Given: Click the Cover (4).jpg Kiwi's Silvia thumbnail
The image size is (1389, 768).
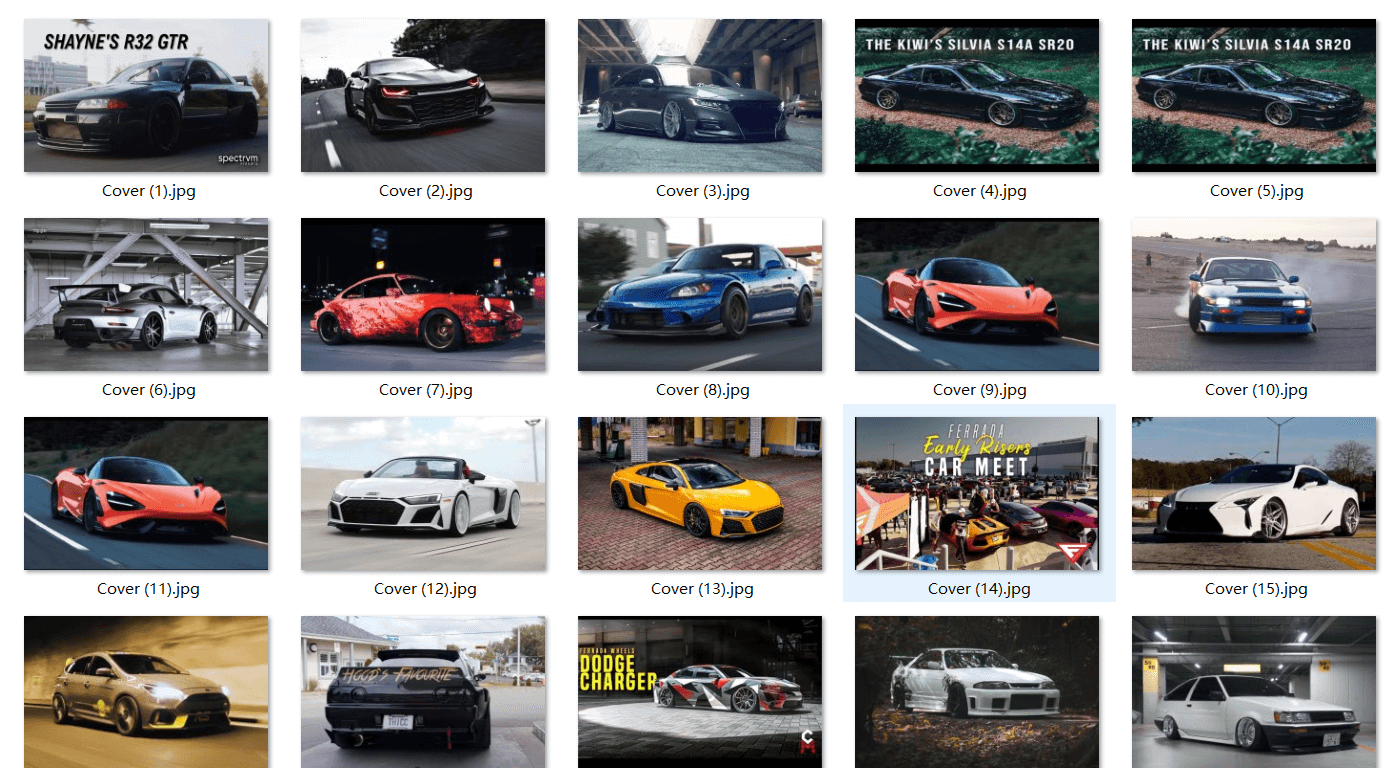Looking at the screenshot, I should (x=977, y=95).
